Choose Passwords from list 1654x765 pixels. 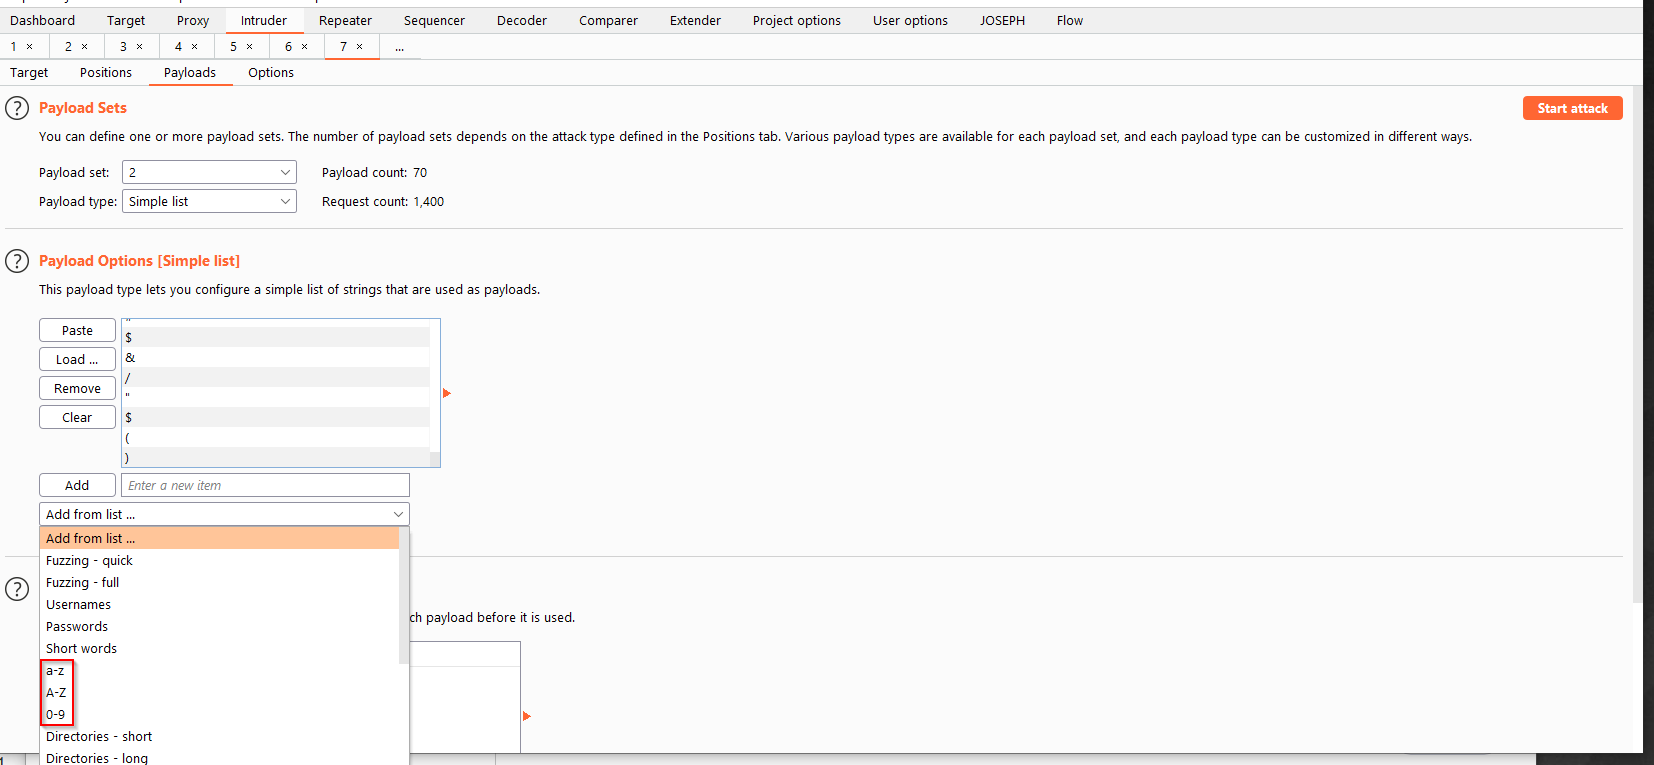[219, 627]
